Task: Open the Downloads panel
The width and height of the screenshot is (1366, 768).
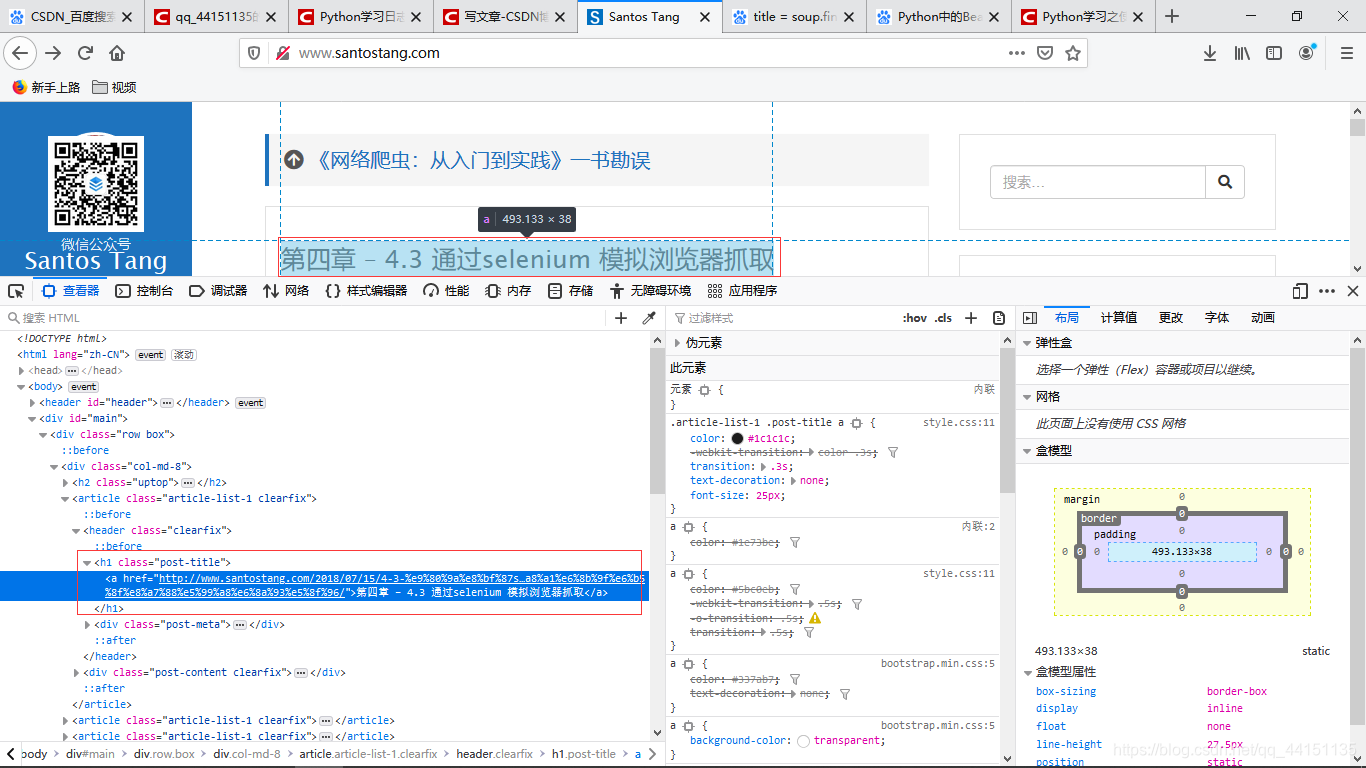Action: (1209, 53)
